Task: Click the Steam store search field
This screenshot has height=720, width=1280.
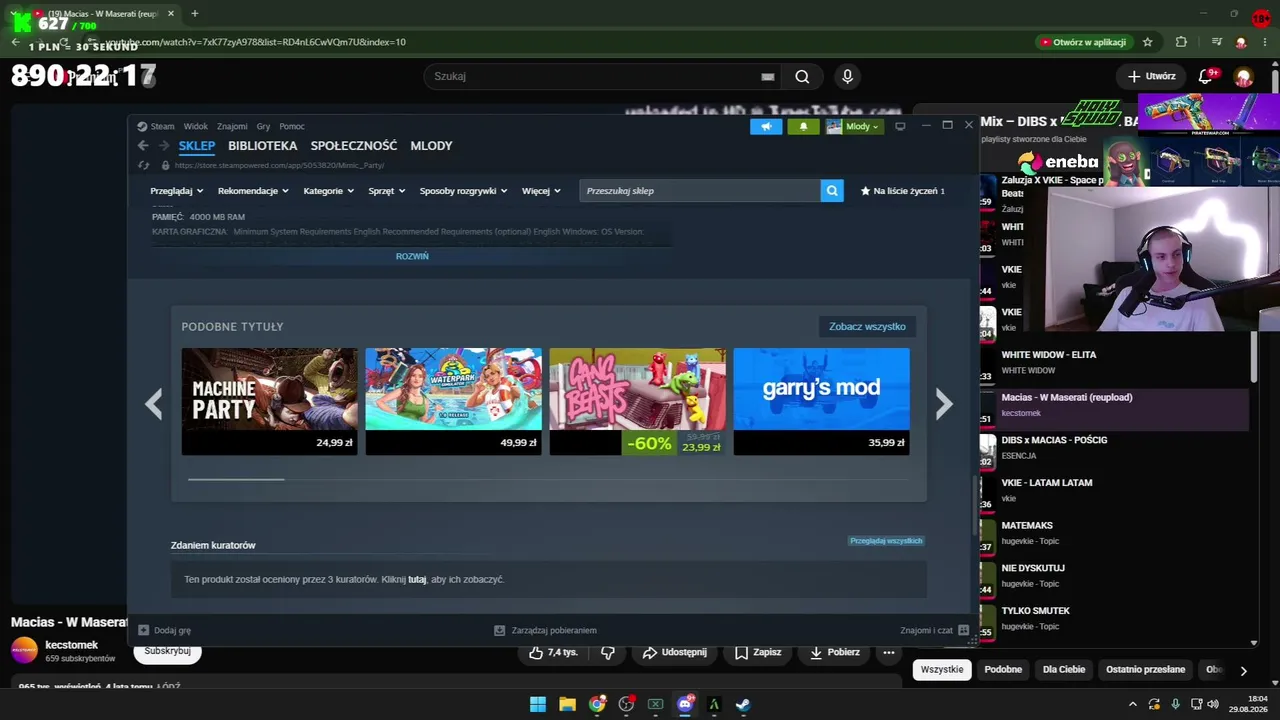Action: (x=700, y=191)
